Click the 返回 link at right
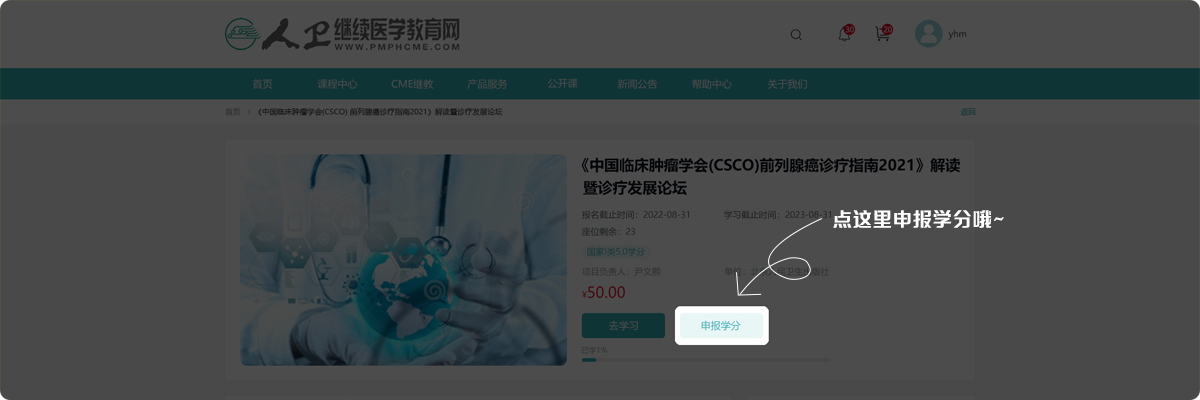 968,112
